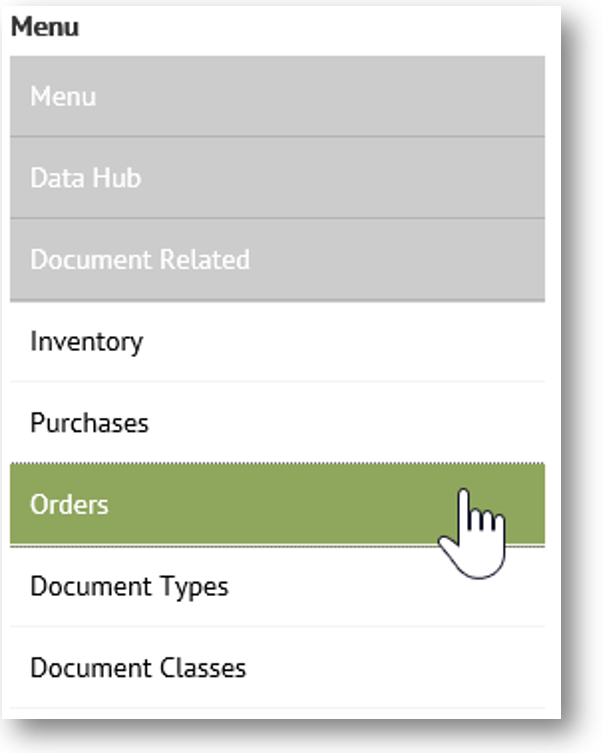This screenshot has width=603, height=753.
Task: Click the bold Menu heading text
Action: pyautogui.click(x=45, y=27)
